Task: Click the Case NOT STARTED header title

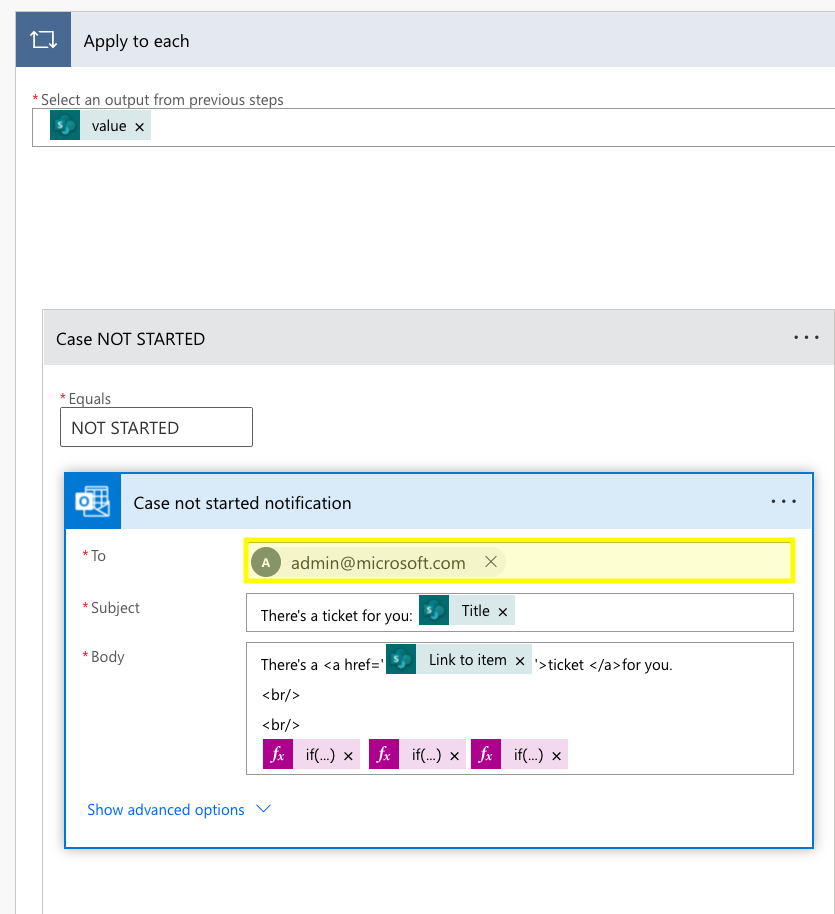Action: point(130,339)
